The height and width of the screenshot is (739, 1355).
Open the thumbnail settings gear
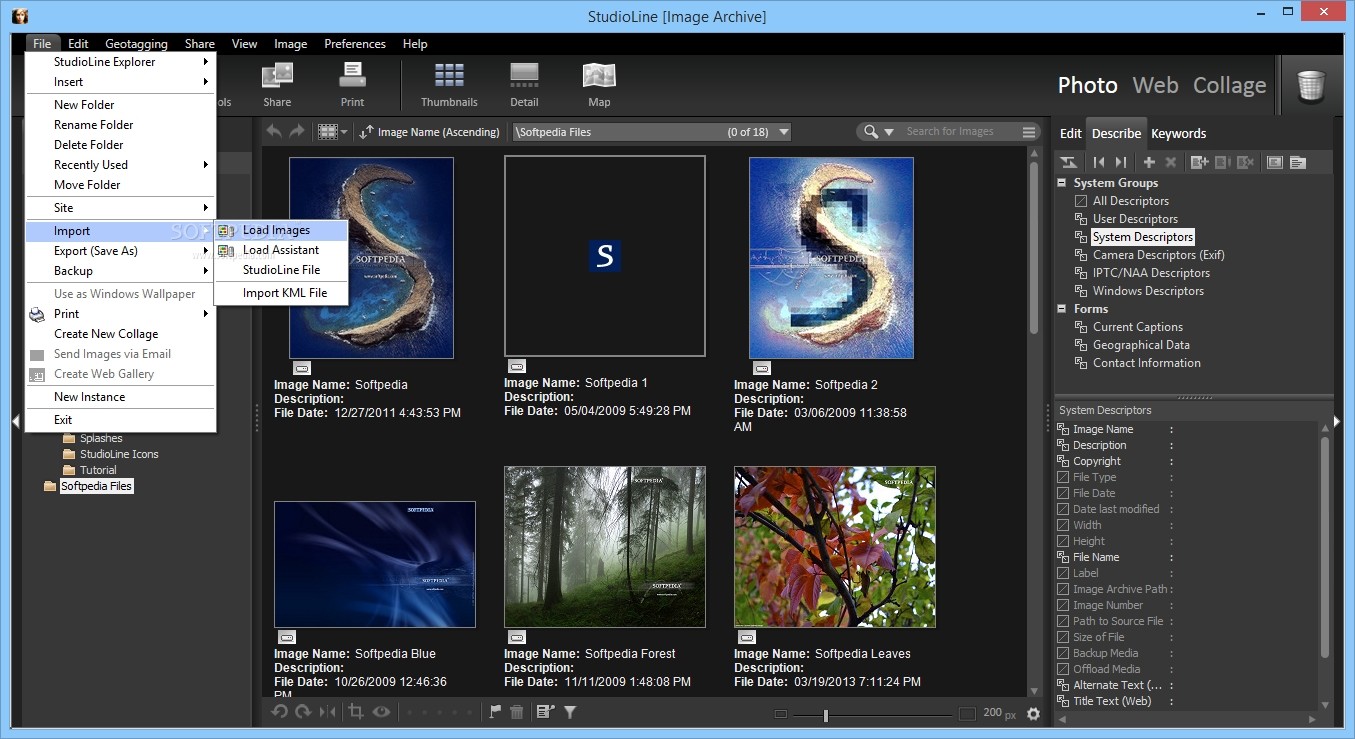point(1033,714)
